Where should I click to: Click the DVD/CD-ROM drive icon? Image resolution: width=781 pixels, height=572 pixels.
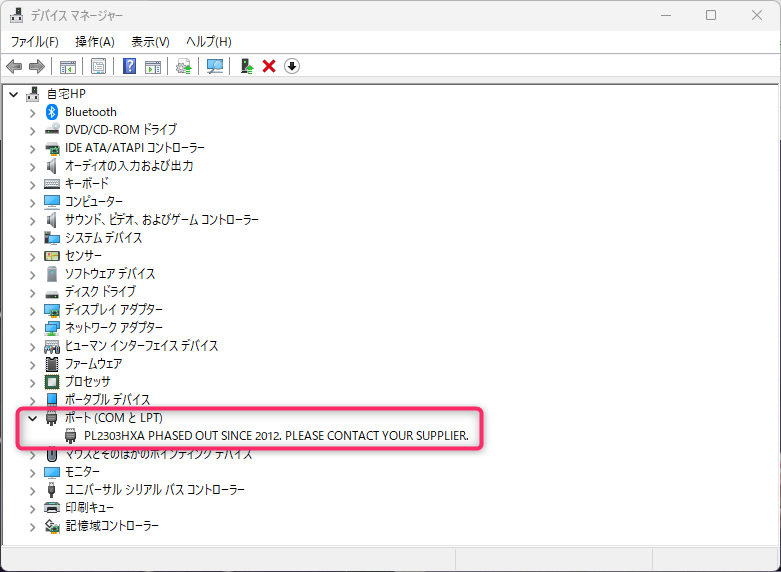pos(52,130)
